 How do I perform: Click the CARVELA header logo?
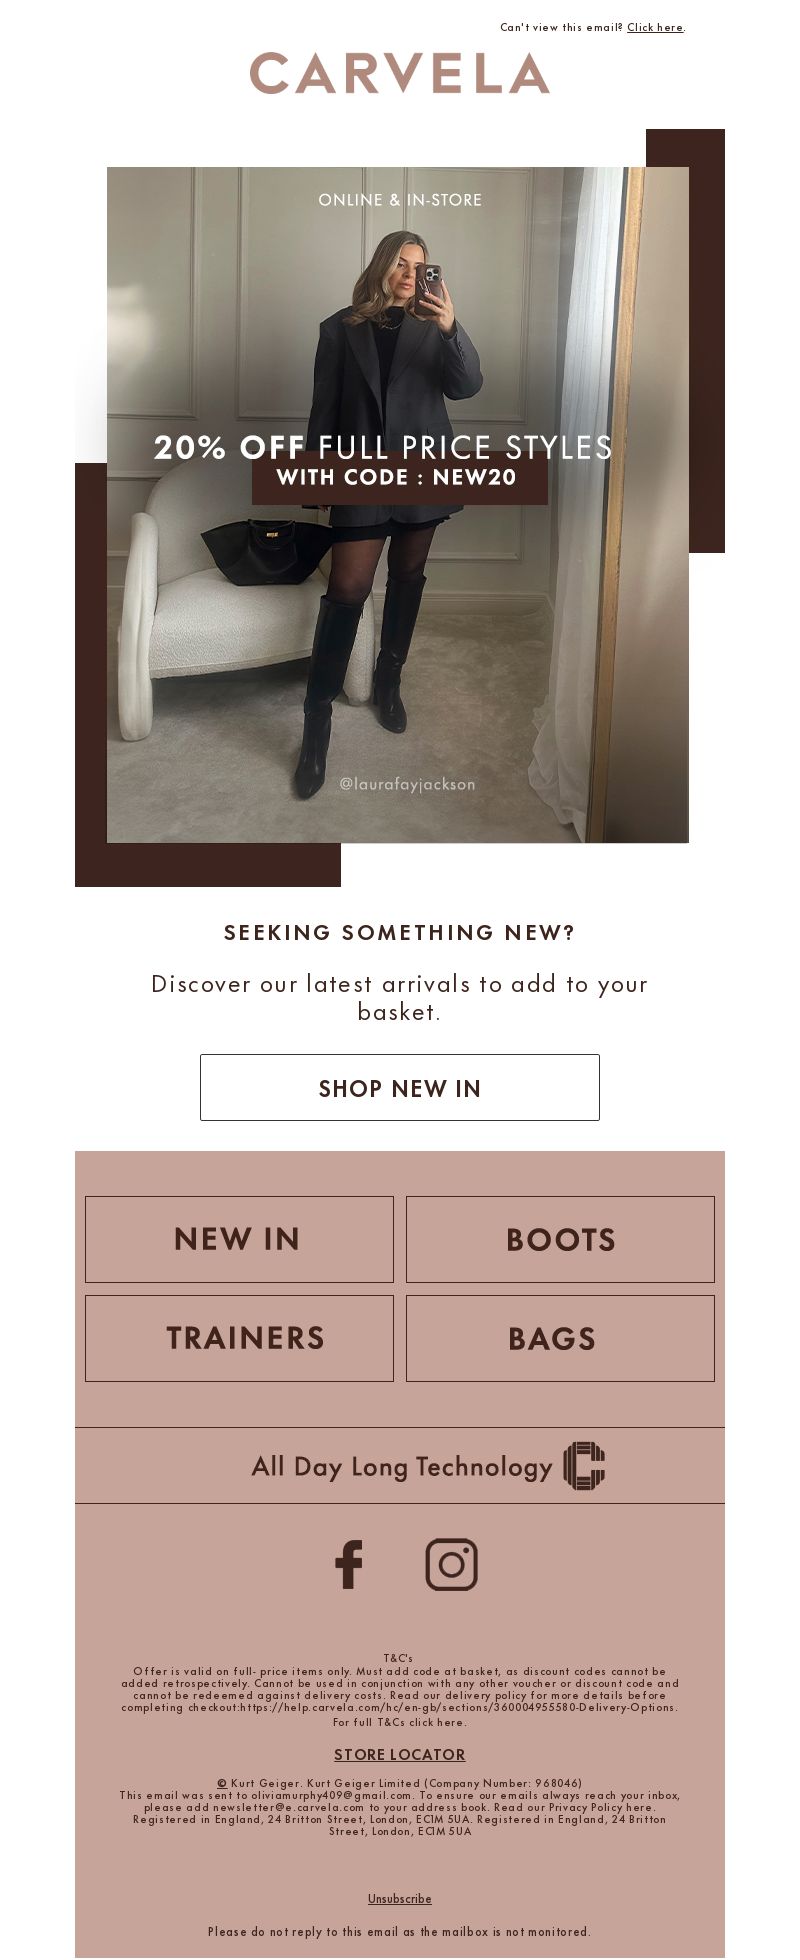tap(400, 74)
